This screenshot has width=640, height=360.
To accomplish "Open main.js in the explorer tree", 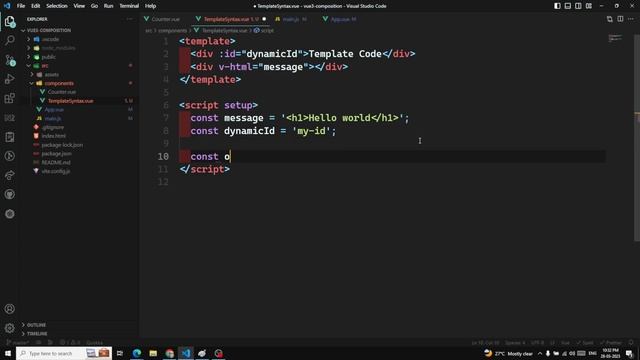I will click(x=53, y=118).
